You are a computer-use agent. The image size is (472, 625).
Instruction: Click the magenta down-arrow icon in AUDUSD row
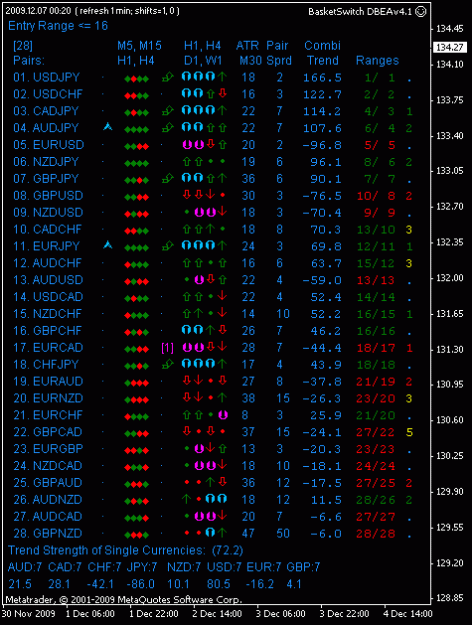click(x=199, y=280)
